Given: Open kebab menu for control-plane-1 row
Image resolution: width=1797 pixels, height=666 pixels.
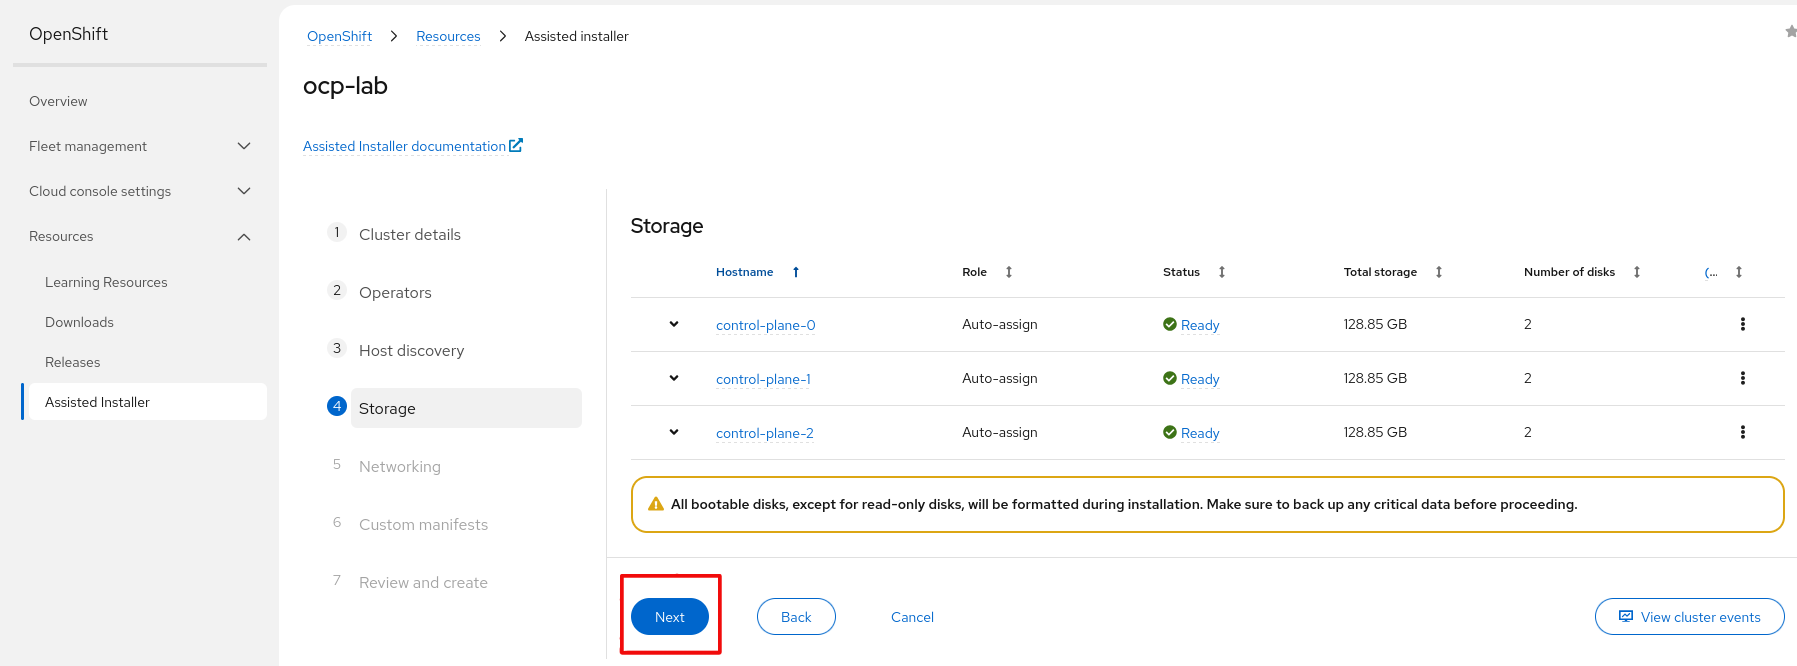Looking at the screenshot, I should point(1742,378).
